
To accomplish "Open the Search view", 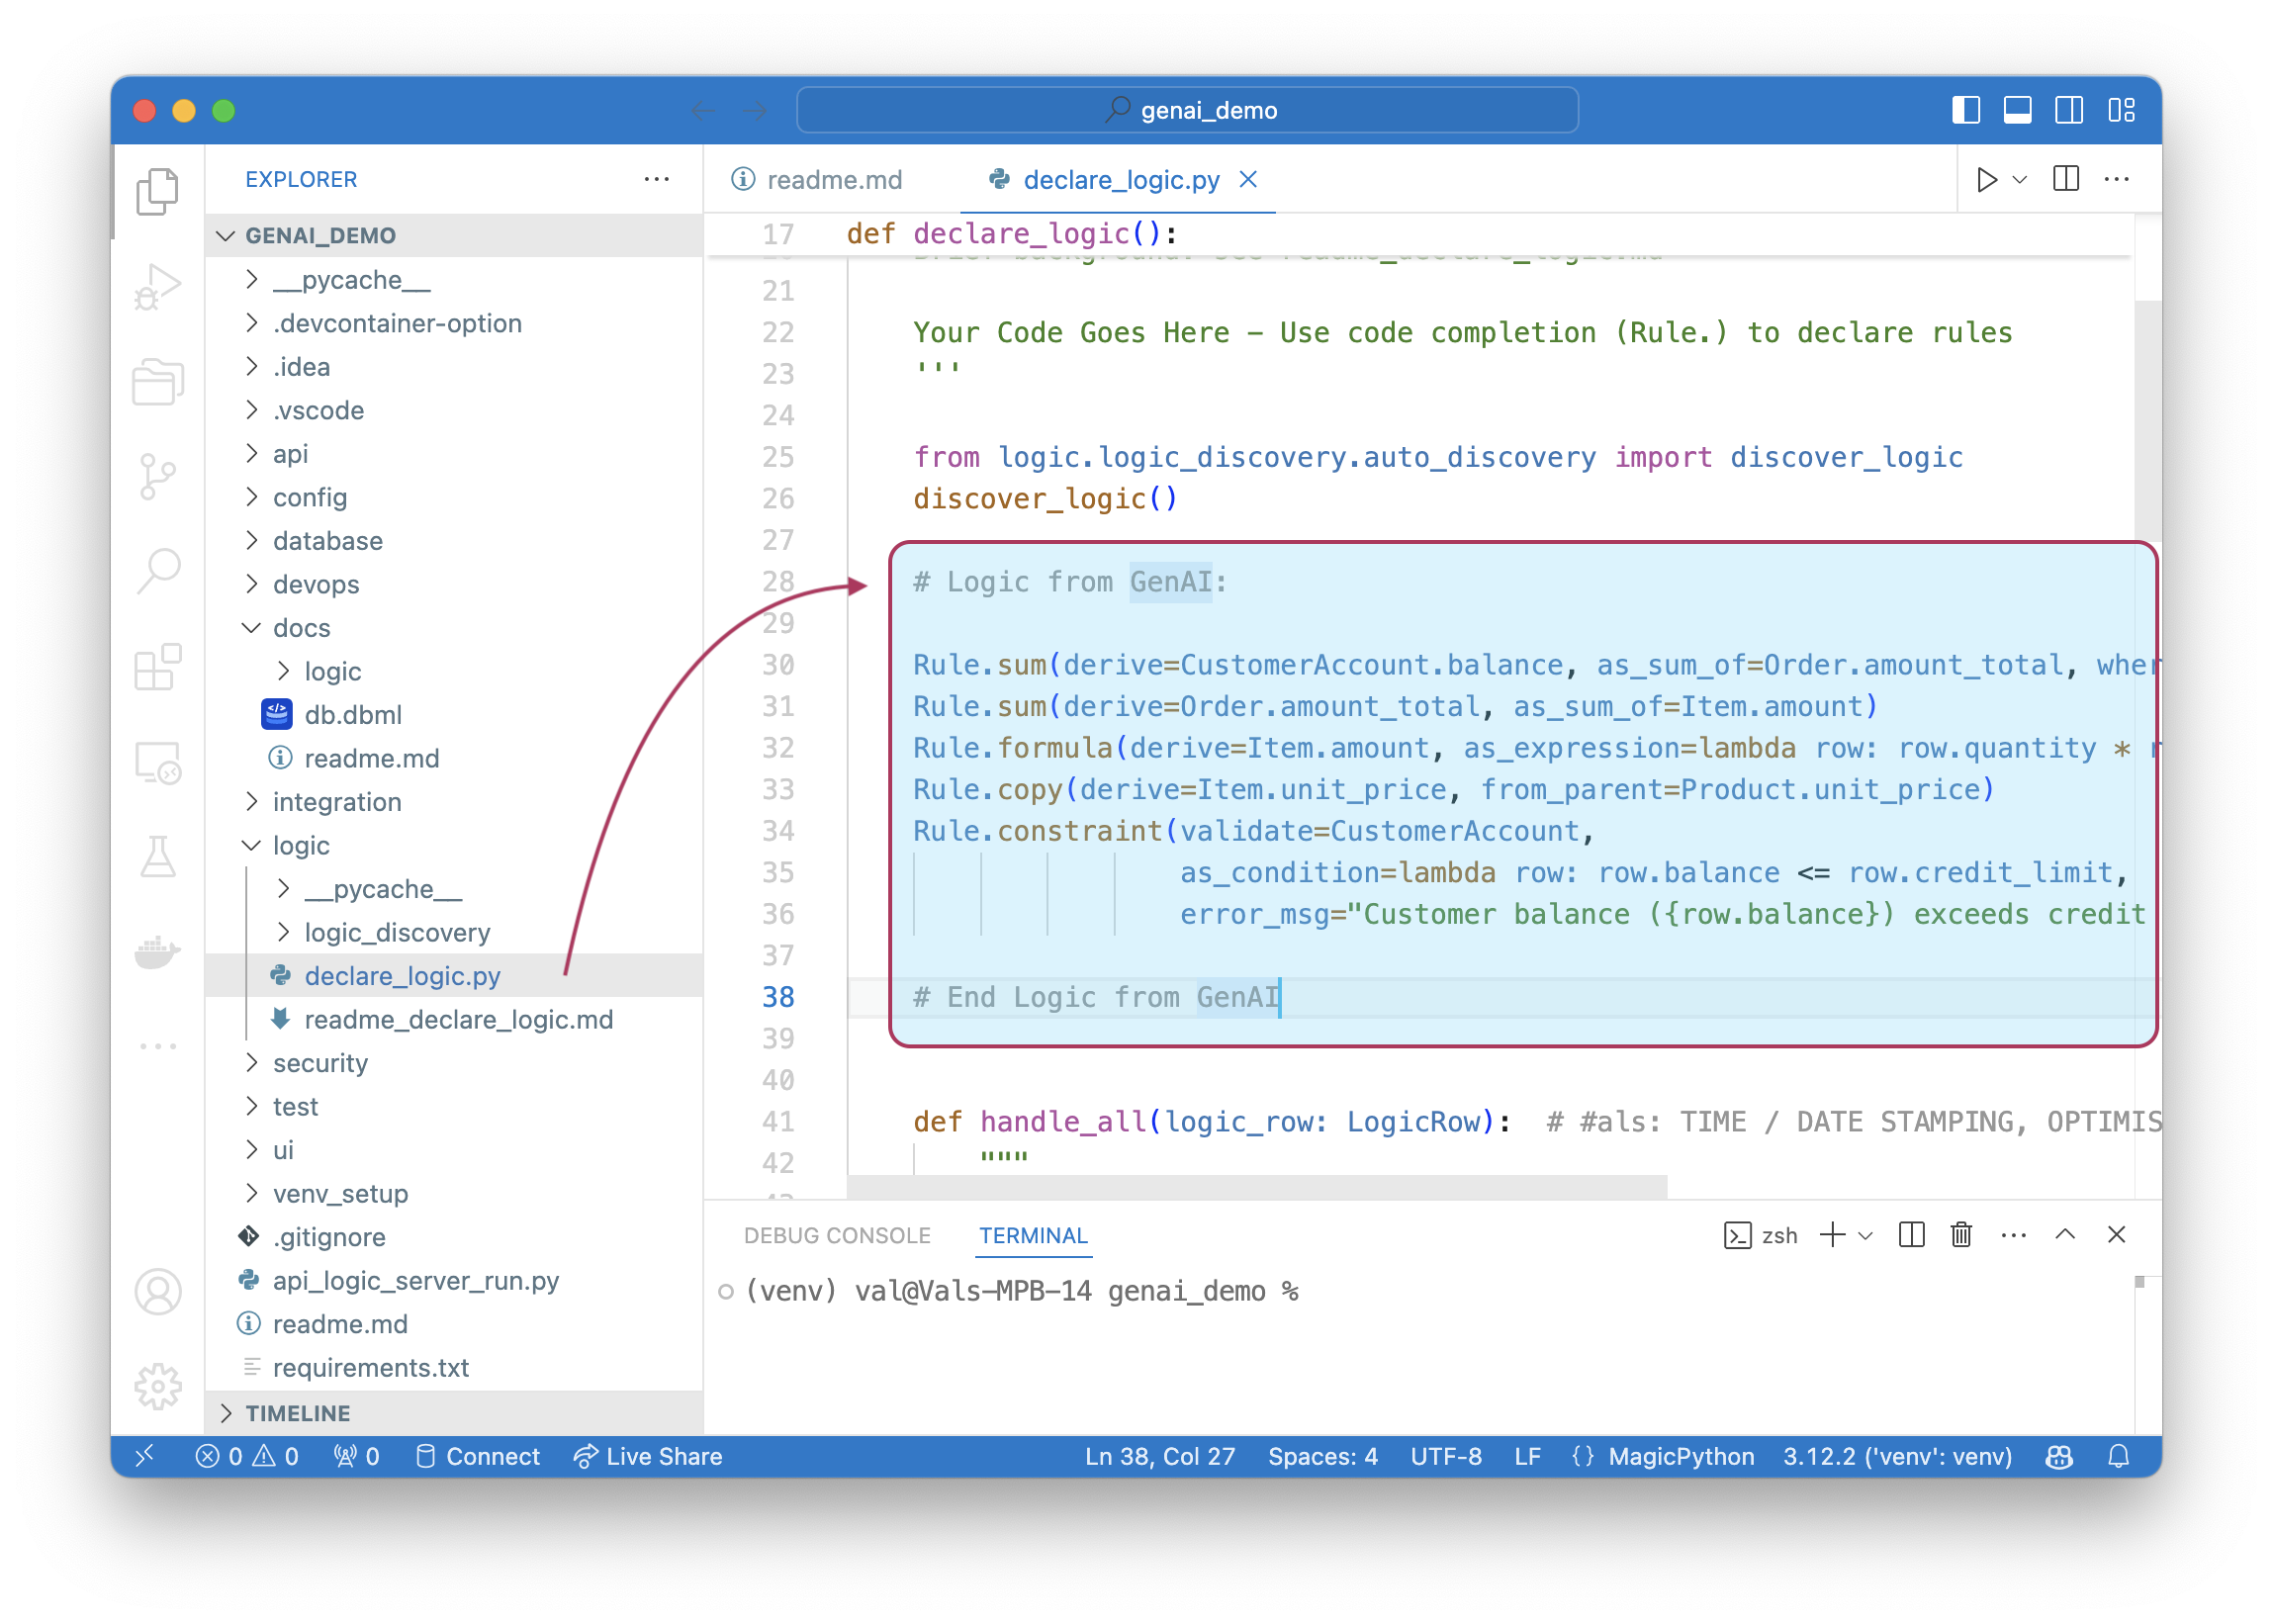I will (157, 572).
